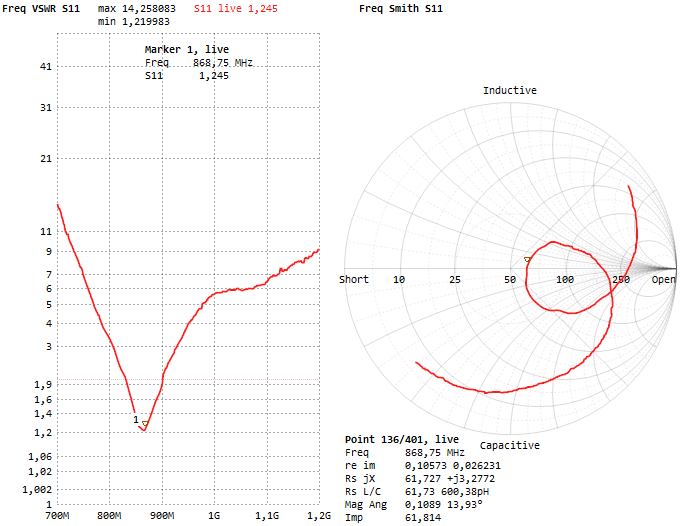Click the marker frequency value 868,75 MHz
680x526 pixels.
tap(223, 62)
